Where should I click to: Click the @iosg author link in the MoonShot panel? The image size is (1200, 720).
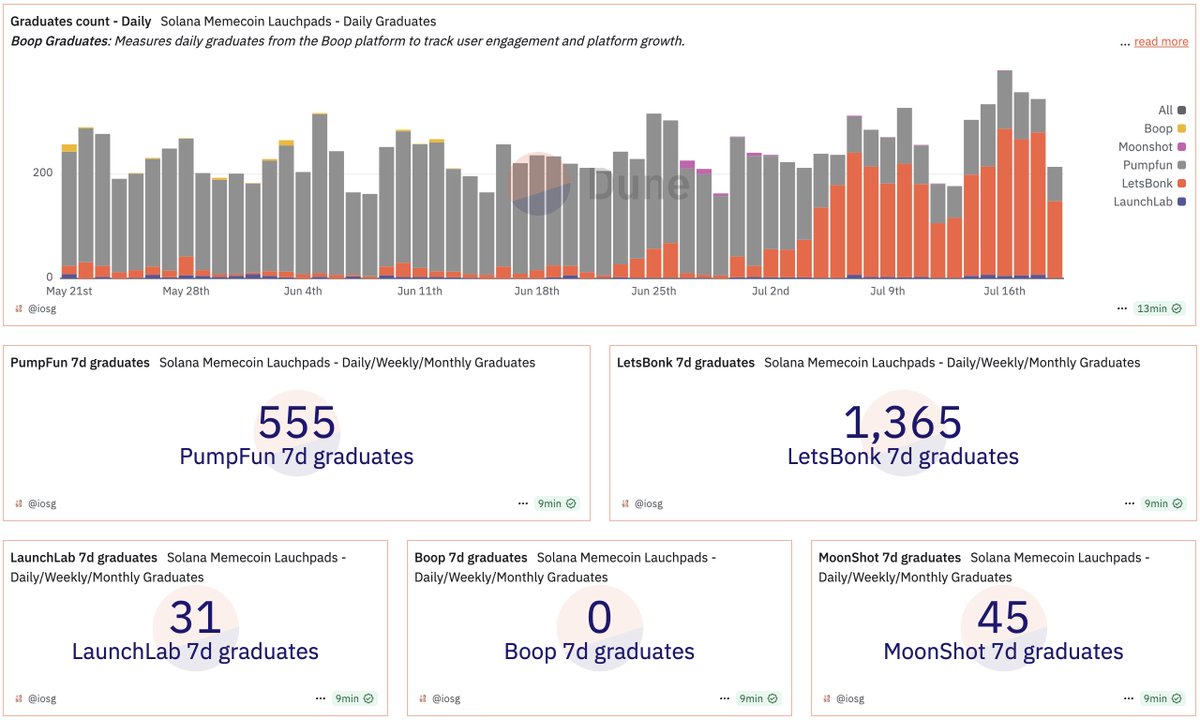850,699
